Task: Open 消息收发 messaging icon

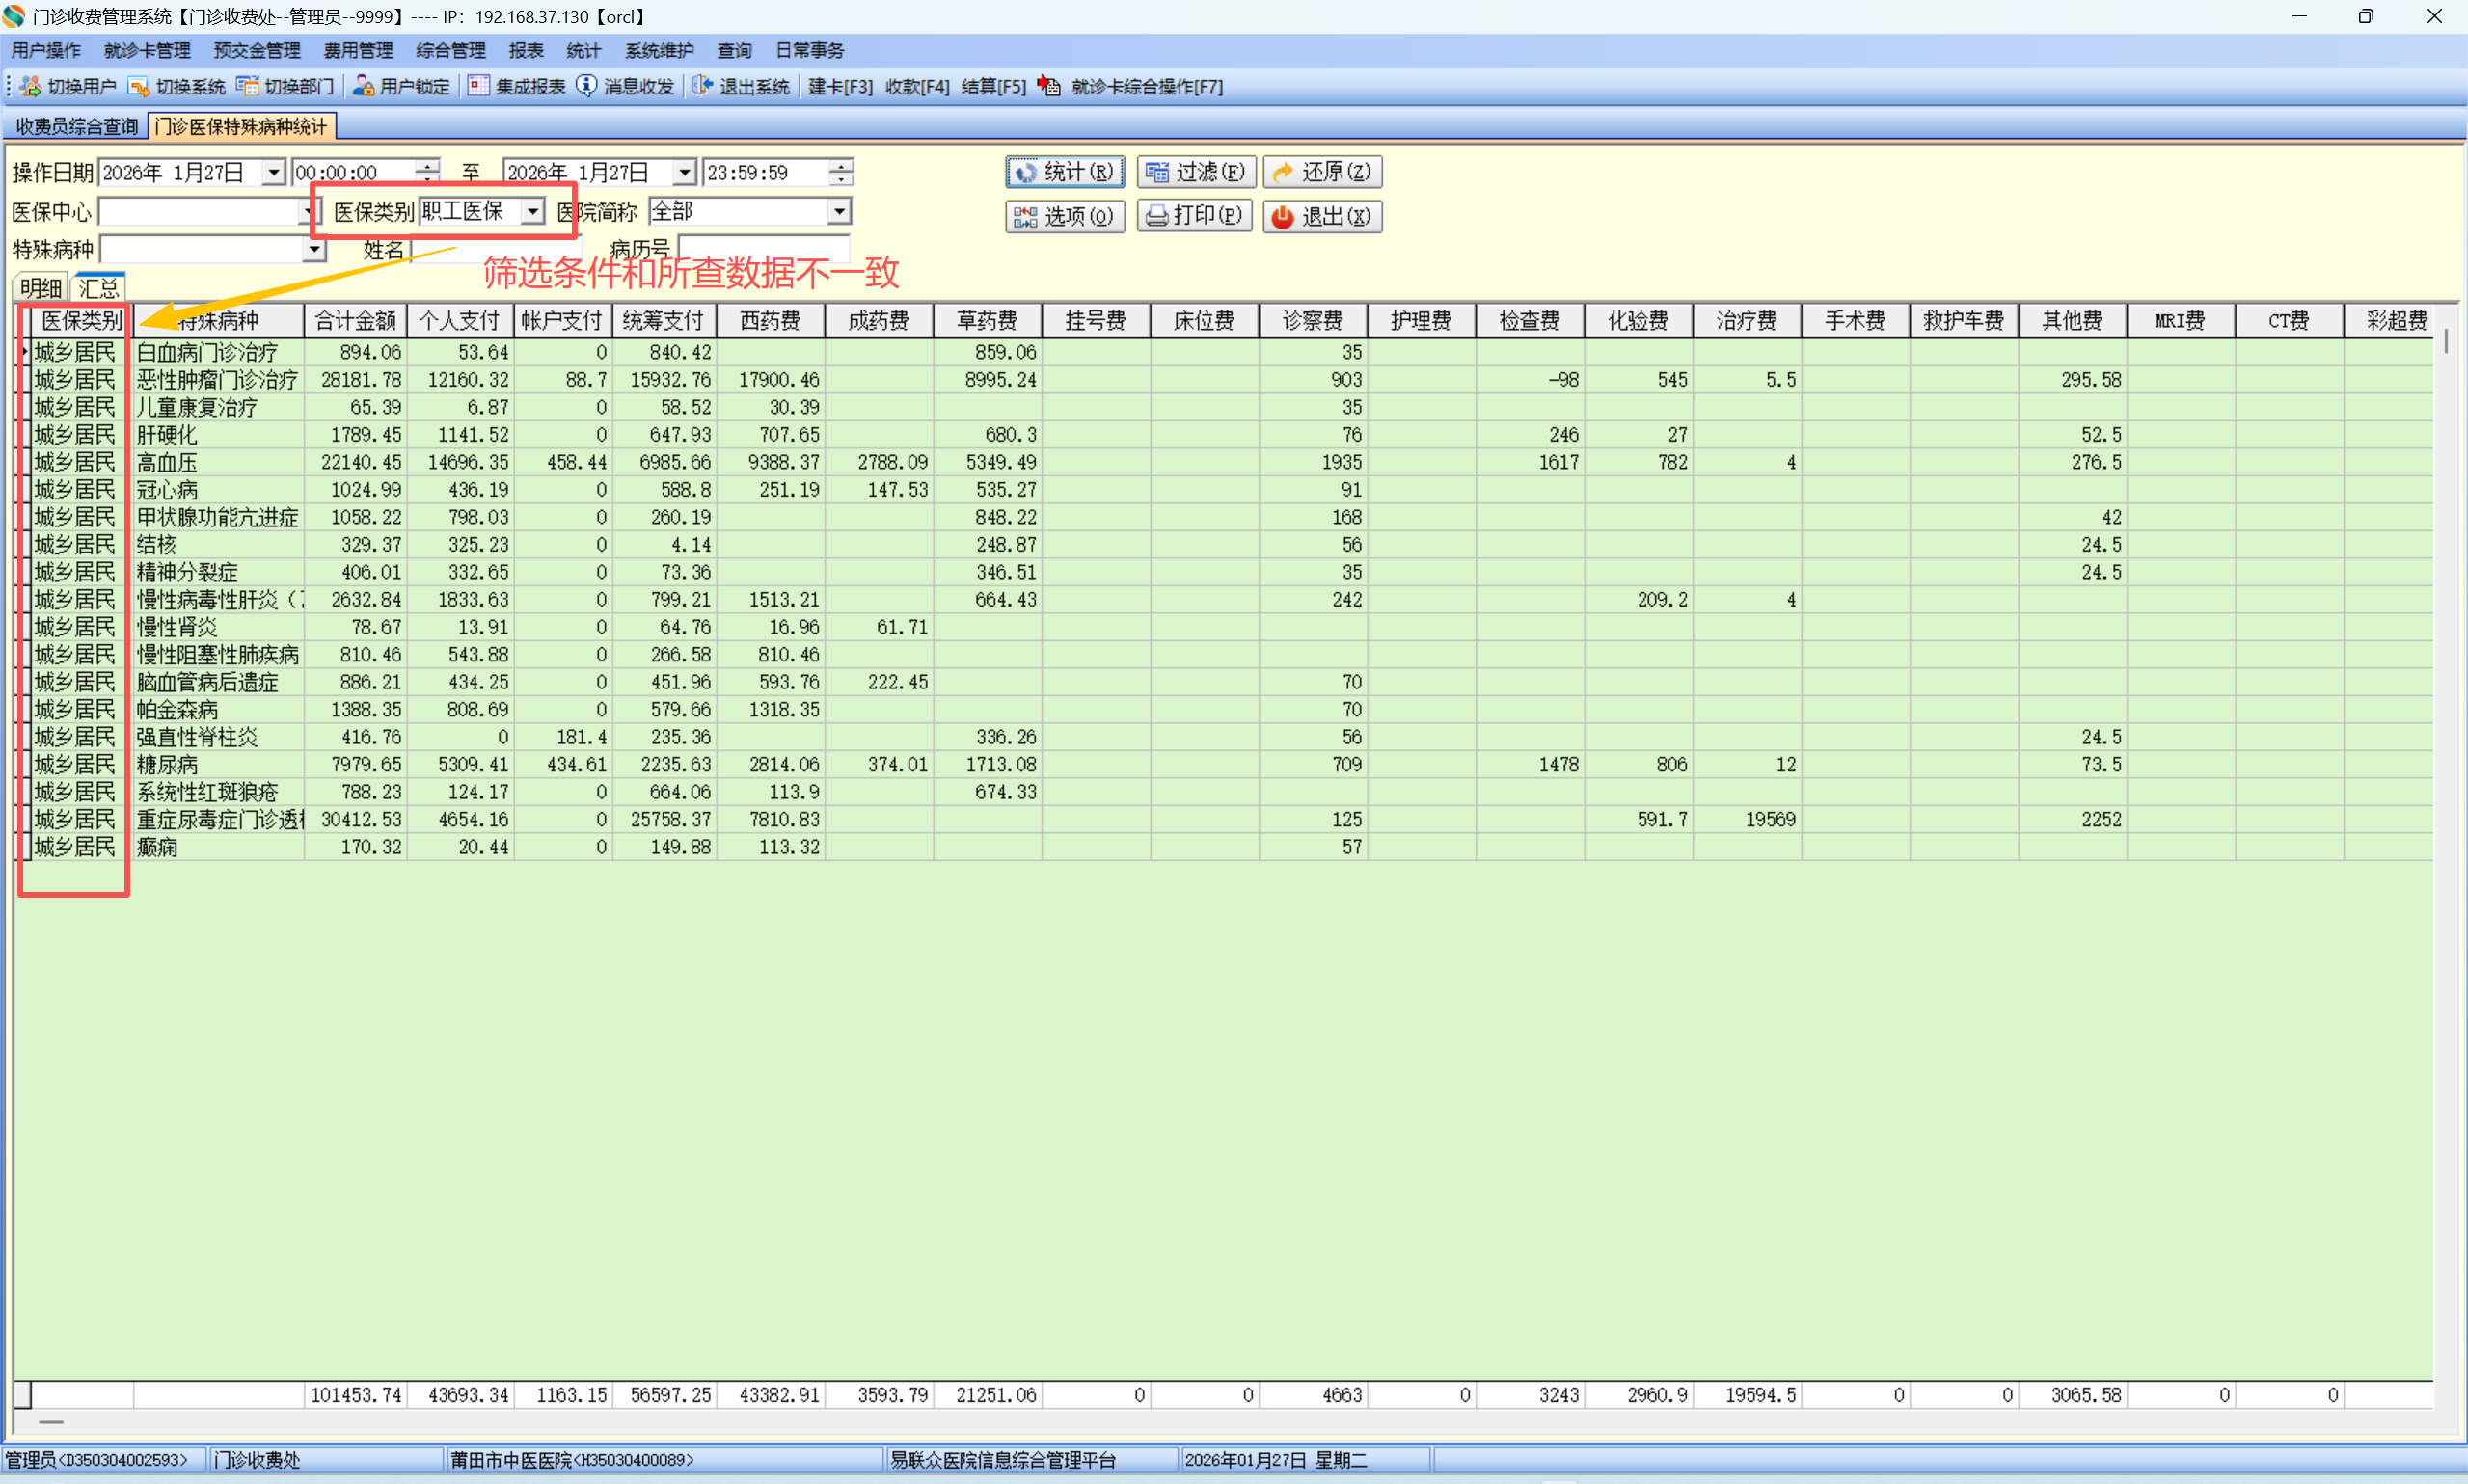Action: (x=587, y=86)
